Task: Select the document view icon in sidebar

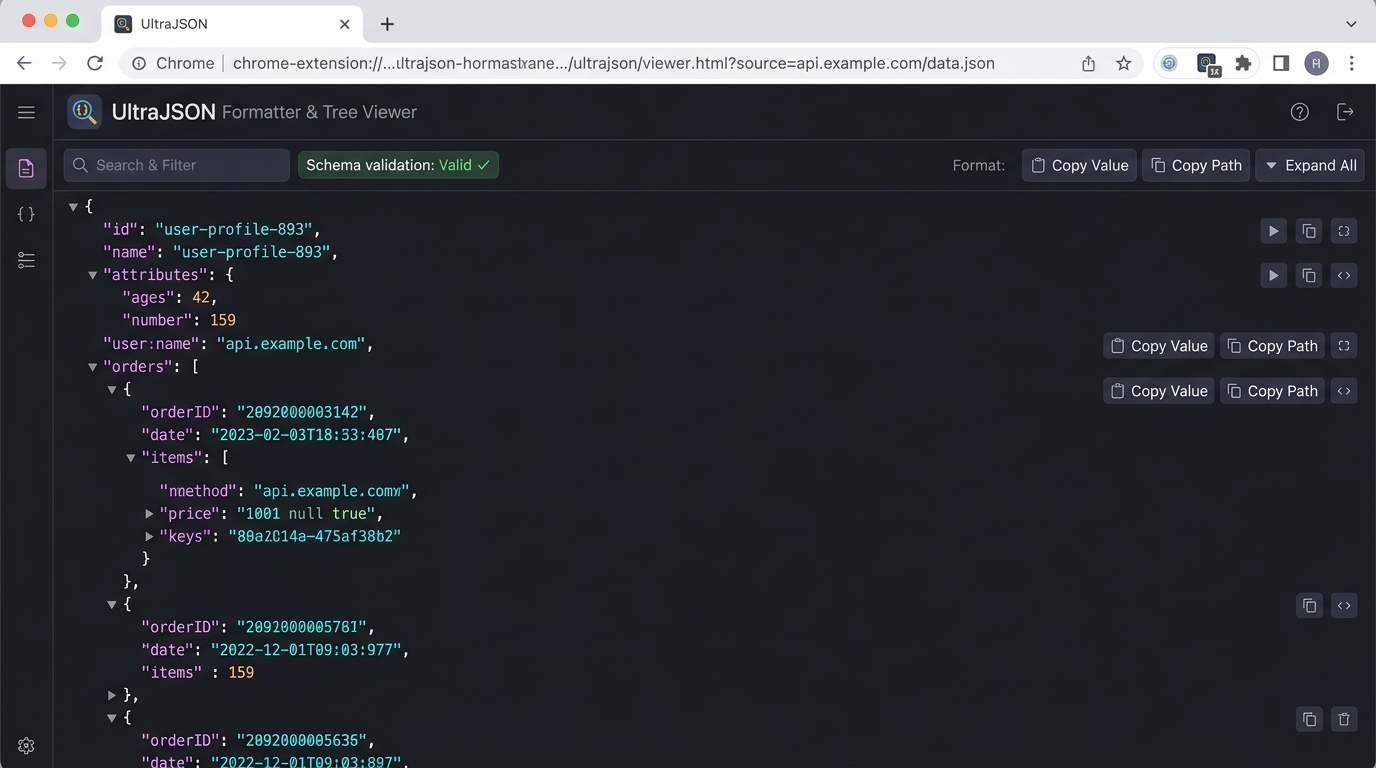Action: (x=26, y=168)
